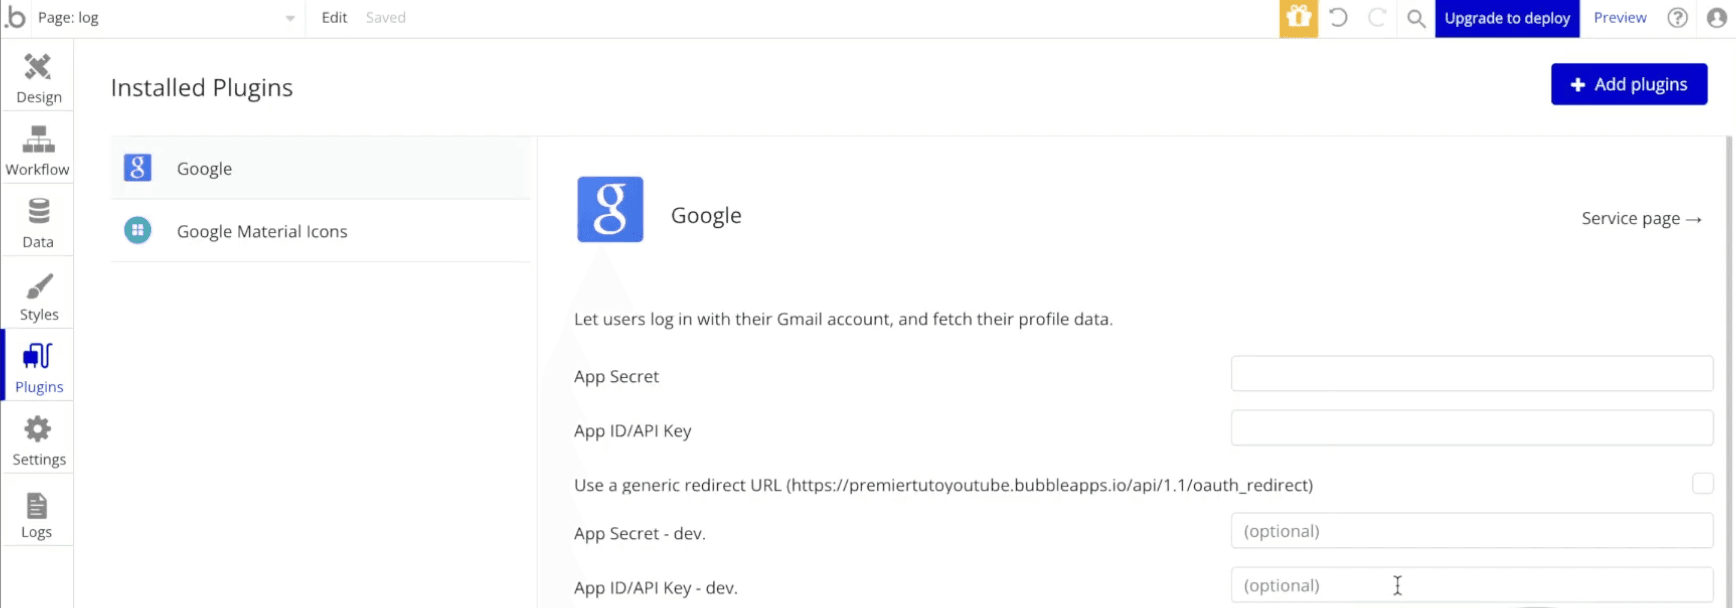Click the Edit menu item
Screen dimensions: 1736x608
click(333, 17)
